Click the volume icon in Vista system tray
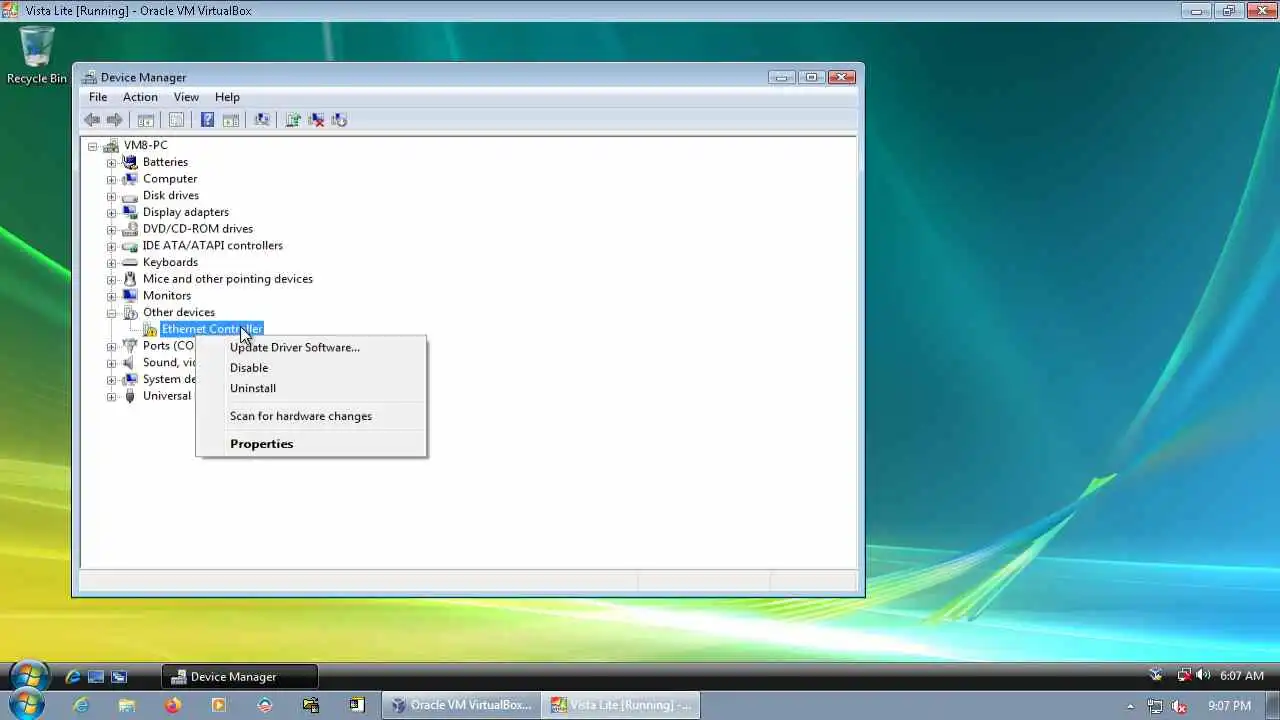This screenshot has width=1280, height=720. (1203, 676)
